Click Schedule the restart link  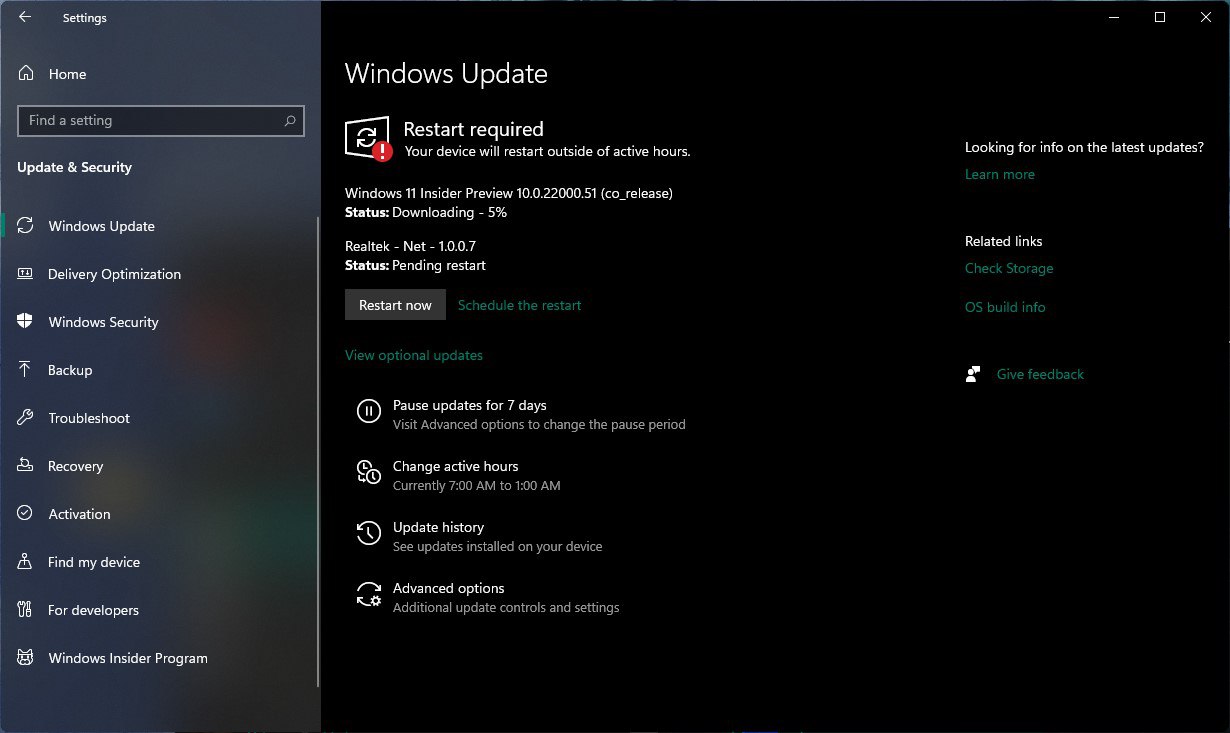(519, 305)
